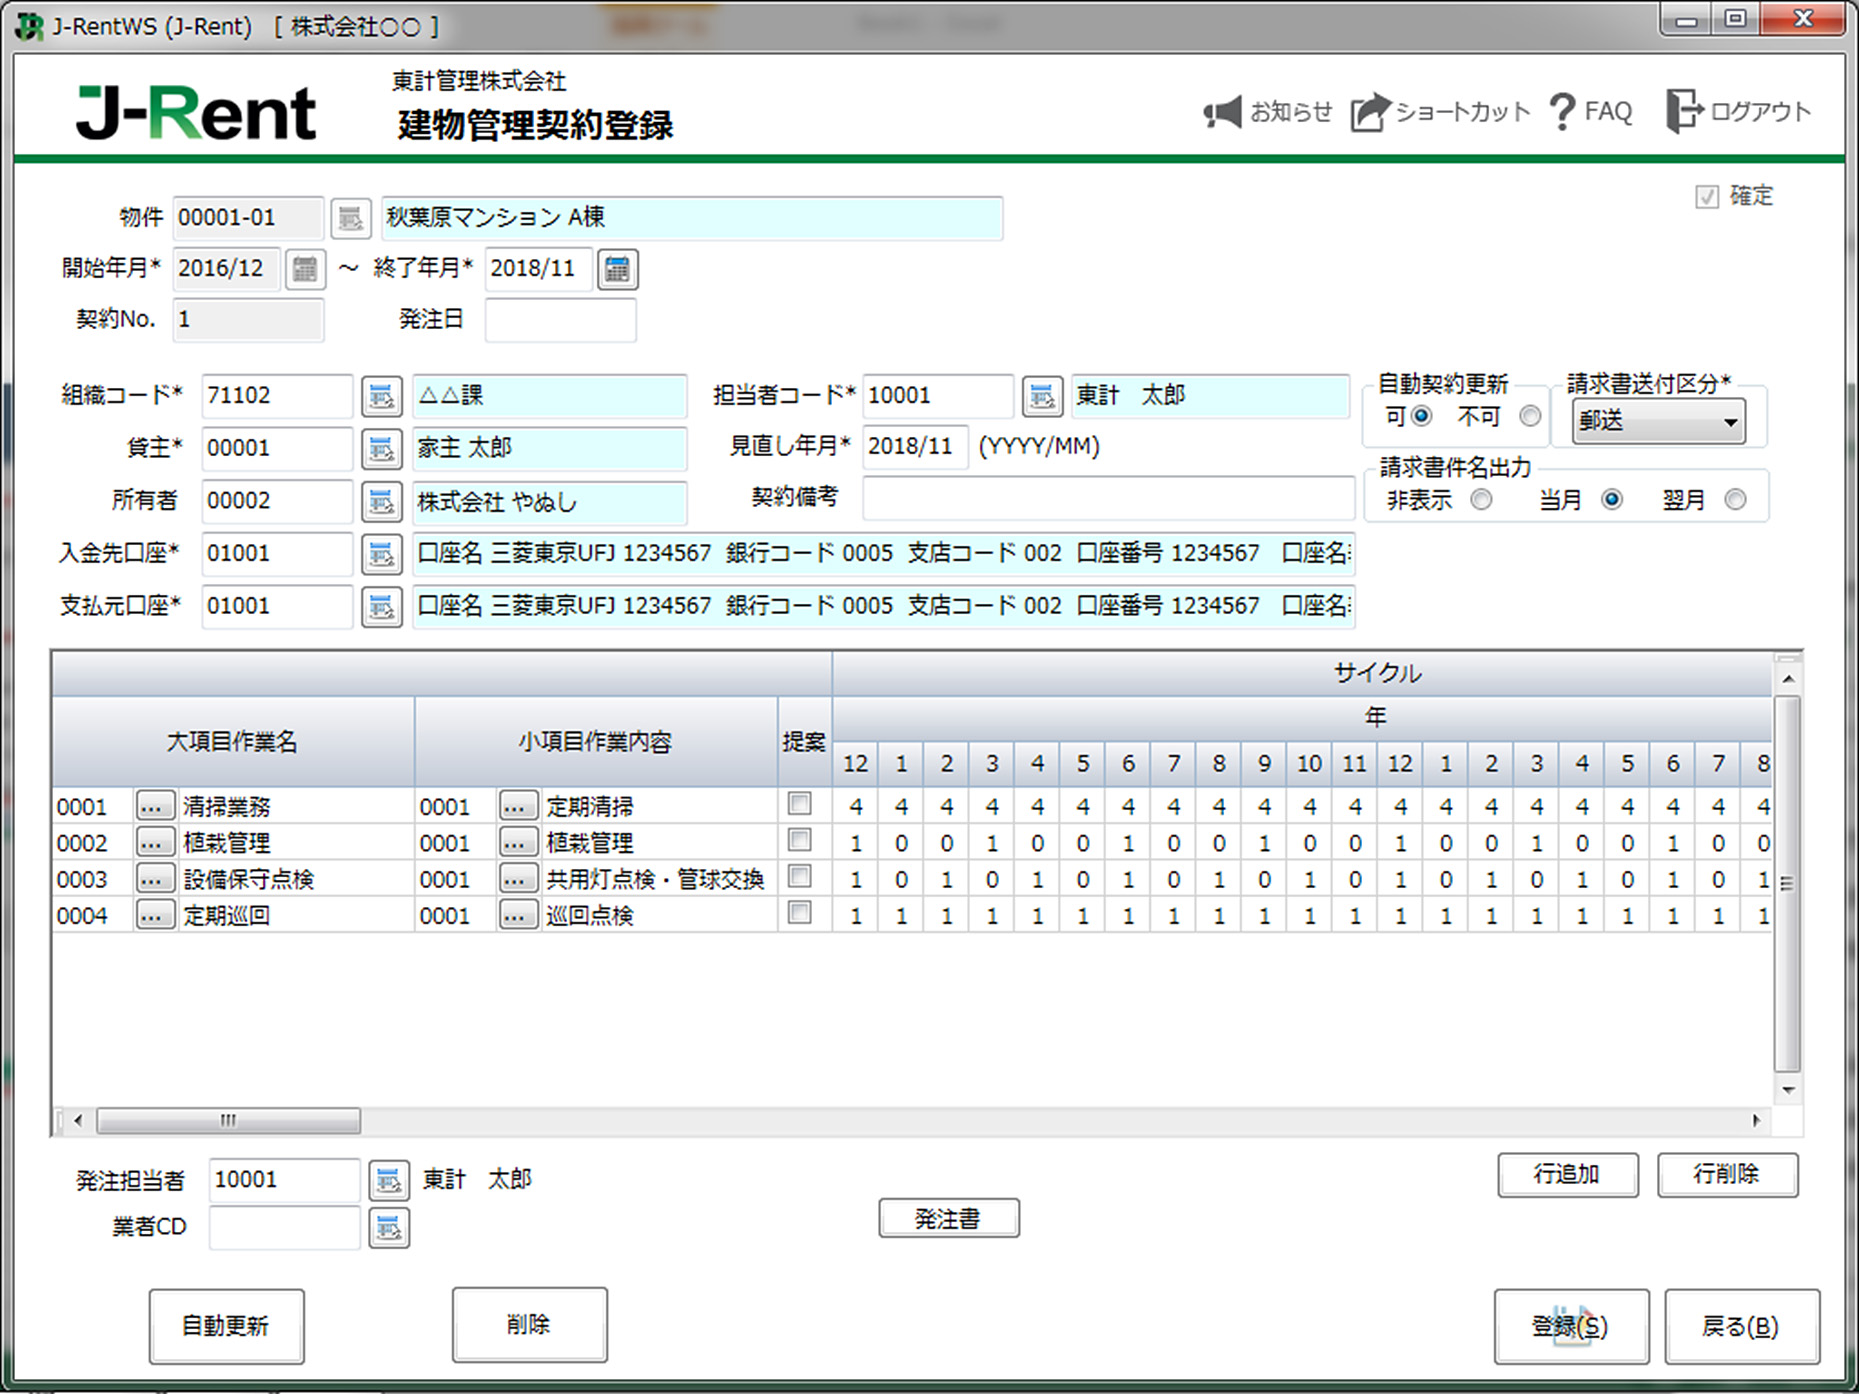
Task: Click the 発注書 button
Action: [x=948, y=1218]
